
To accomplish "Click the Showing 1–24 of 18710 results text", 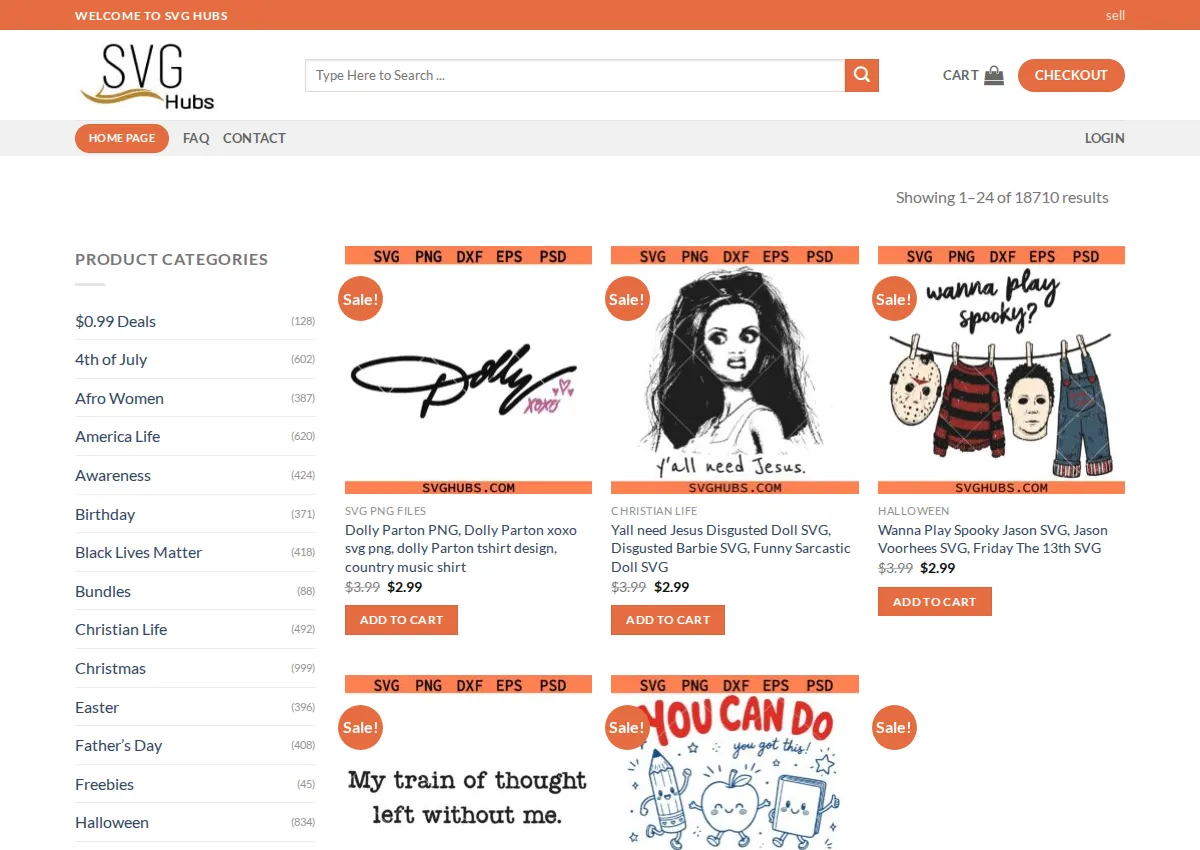I will coord(1002,197).
